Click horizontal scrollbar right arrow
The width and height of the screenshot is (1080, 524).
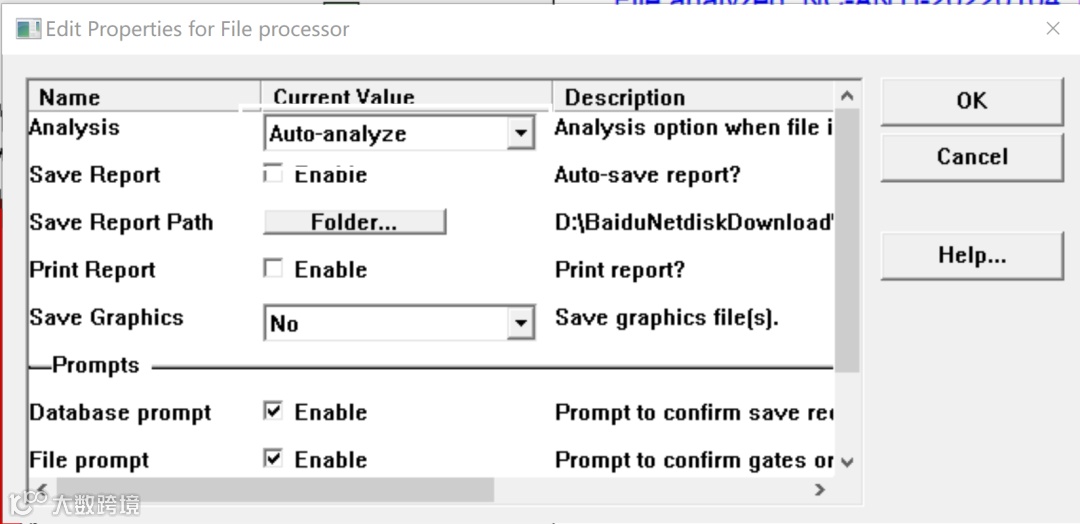(x=820, y=490)
